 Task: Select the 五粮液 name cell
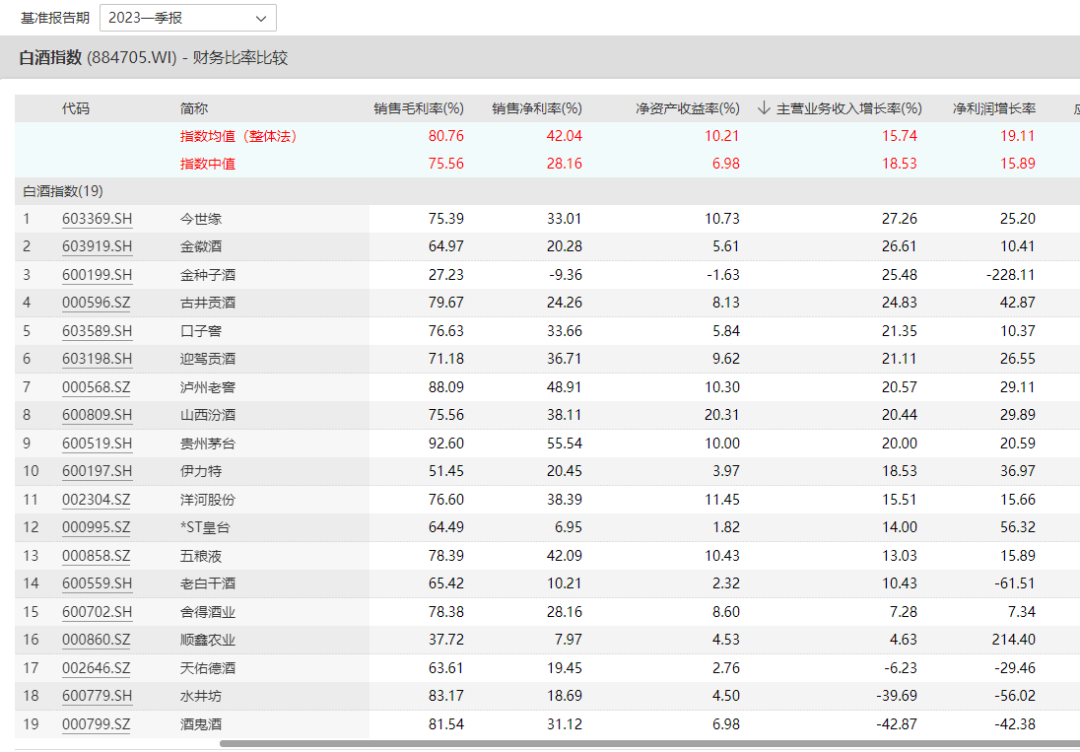pos(201,556)
